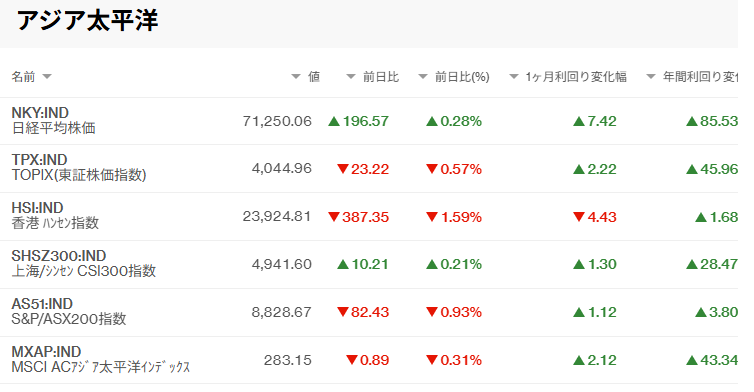
Task: Click S&P/ASX200指数 name
Action: (x=69, y=319)
